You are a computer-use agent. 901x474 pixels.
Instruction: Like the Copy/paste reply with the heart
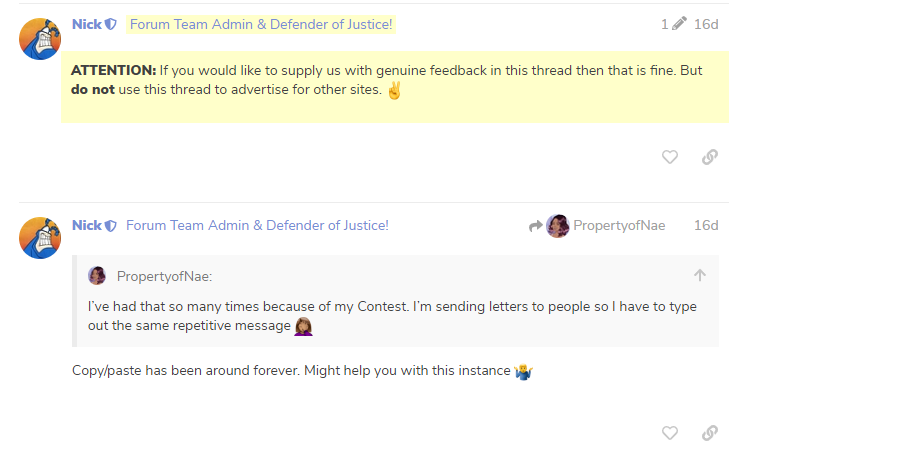[670, 433]
